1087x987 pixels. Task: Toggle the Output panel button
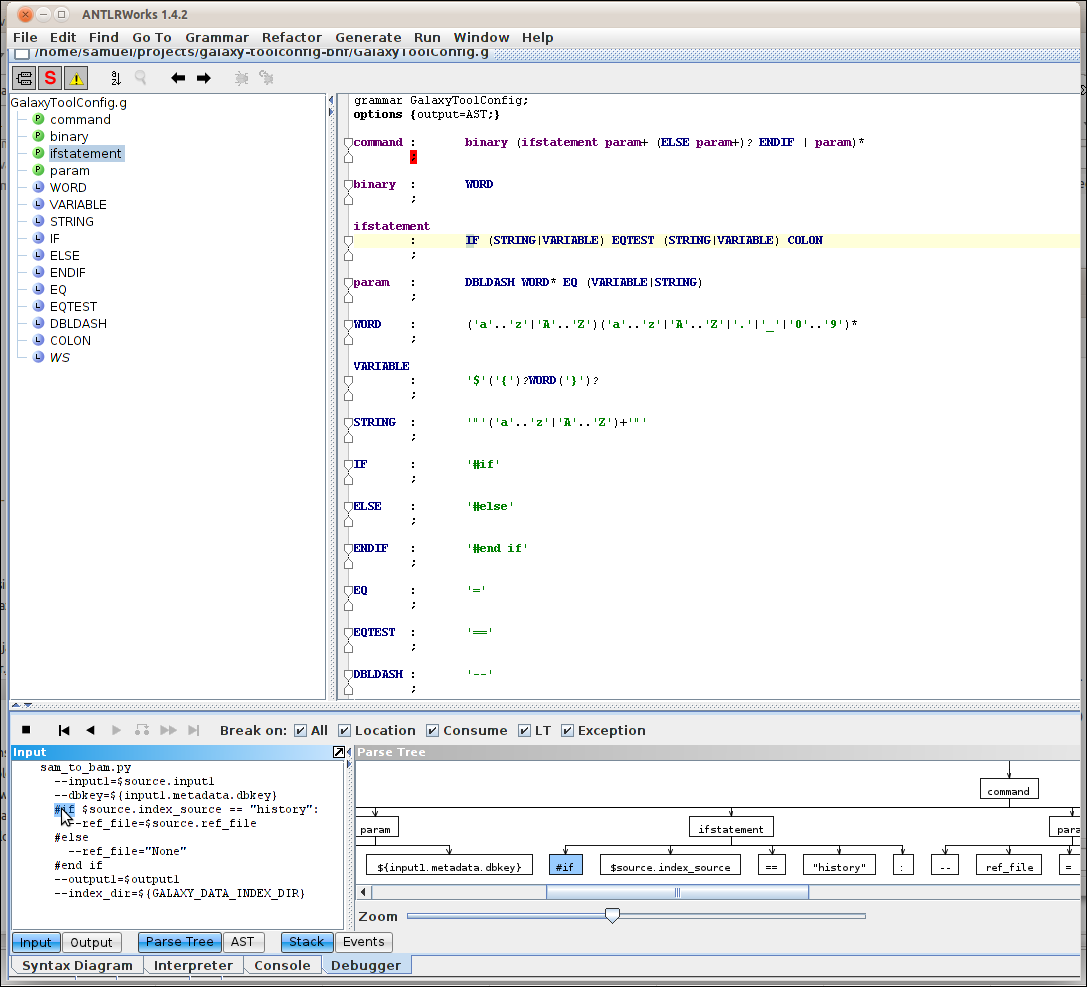(x=92, y=943)
